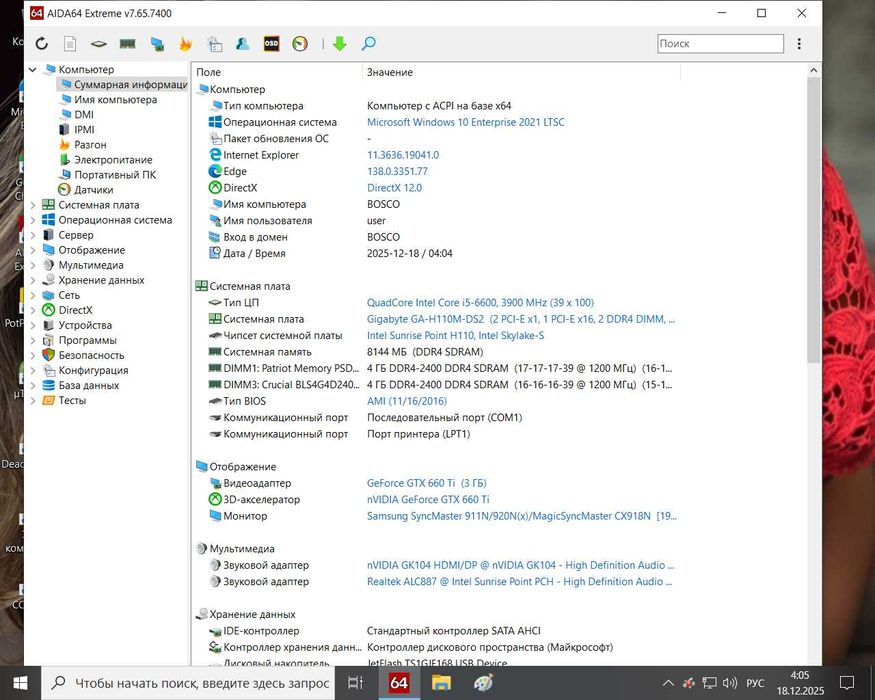Open the AMI (11/16/2016) BIOS link
This screenshot has width=875, height=700.
[407, 401]
